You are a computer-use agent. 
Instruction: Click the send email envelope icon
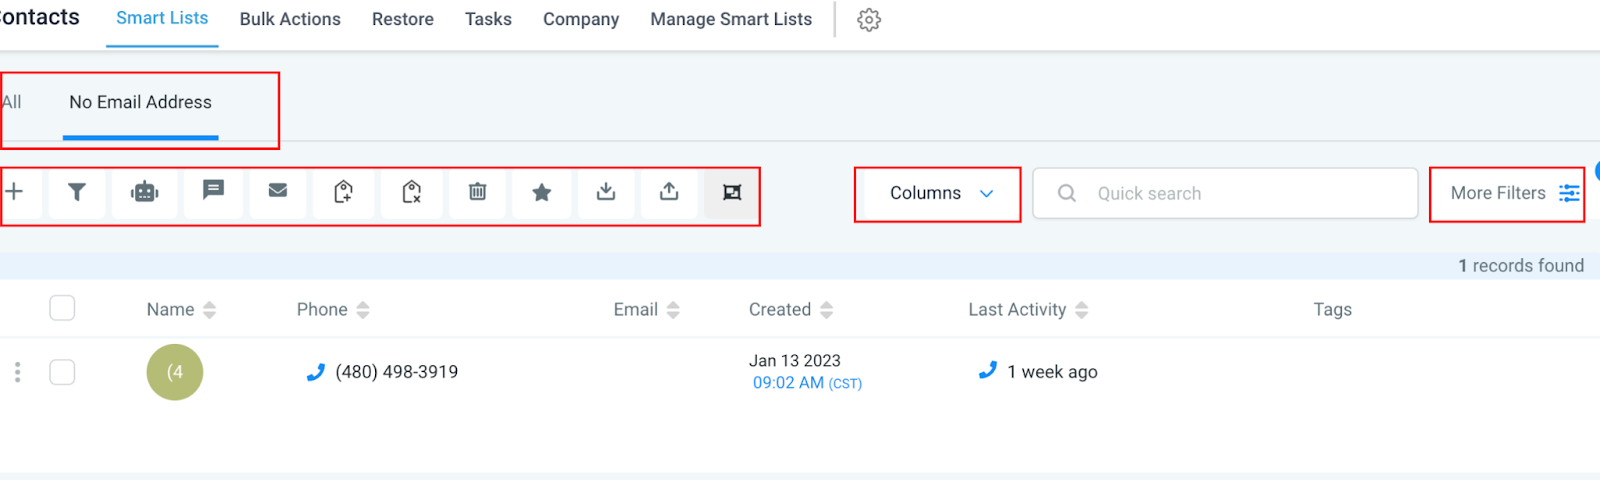pyautogui.click(x=278, y=191)
